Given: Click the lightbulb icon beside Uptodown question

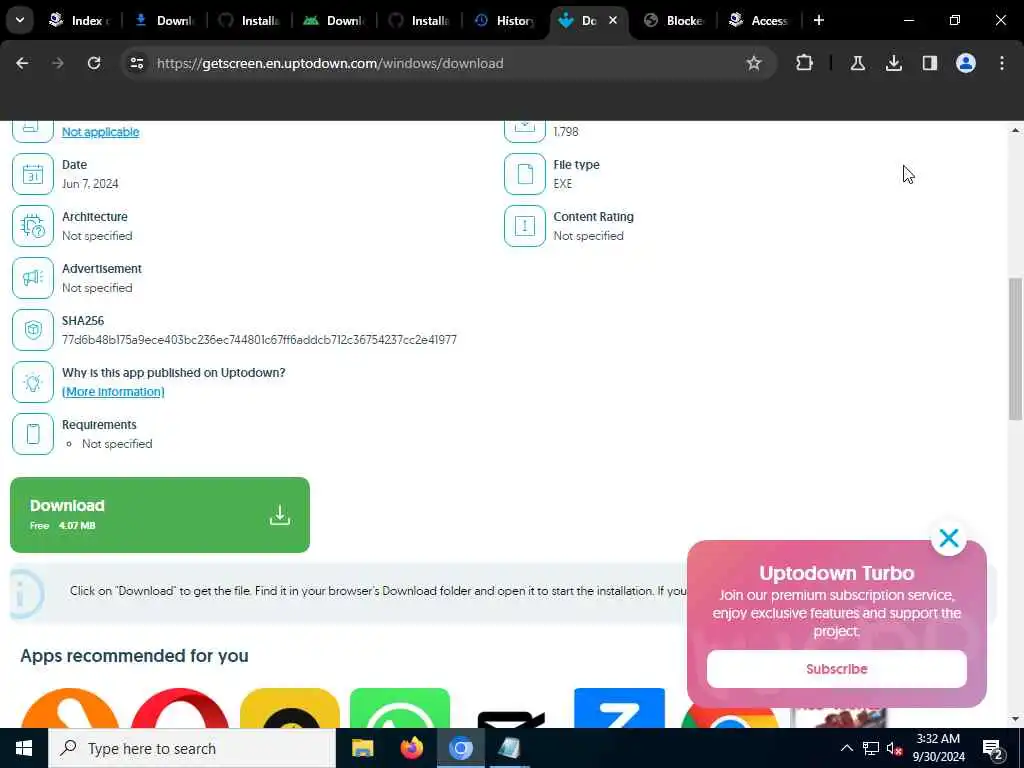Looking at the screenshot, I should click(33, 382).
